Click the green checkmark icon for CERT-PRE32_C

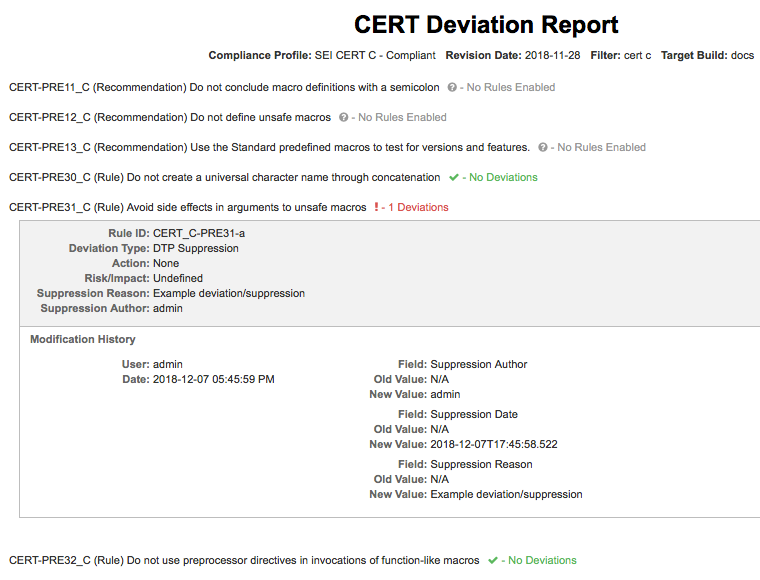(493, 560)
